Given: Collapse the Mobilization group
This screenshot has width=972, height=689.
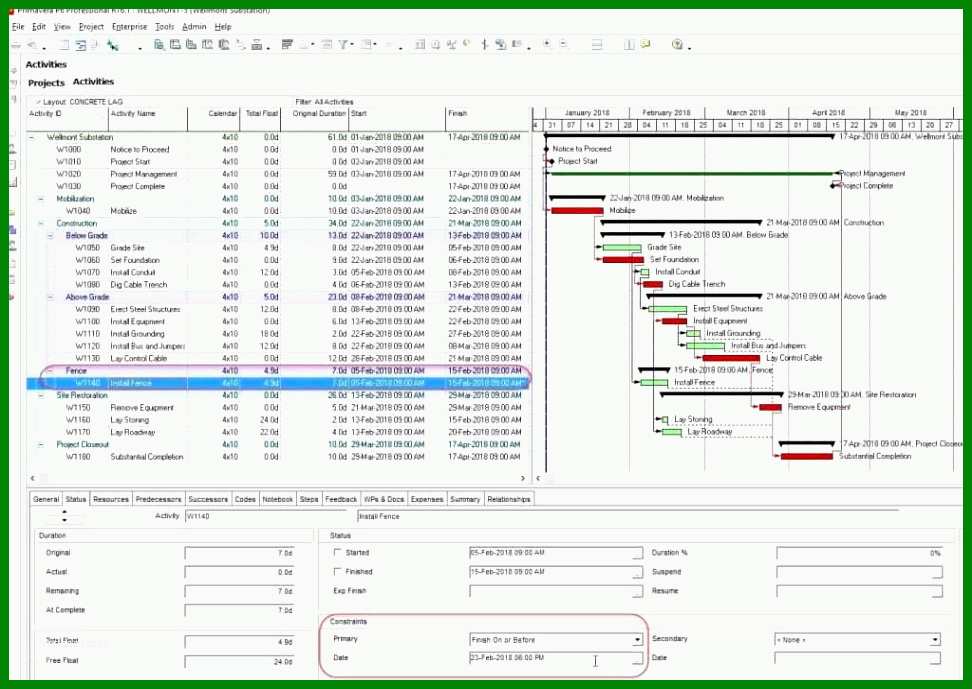Looking at the screenshot, I should click(41, 199).
